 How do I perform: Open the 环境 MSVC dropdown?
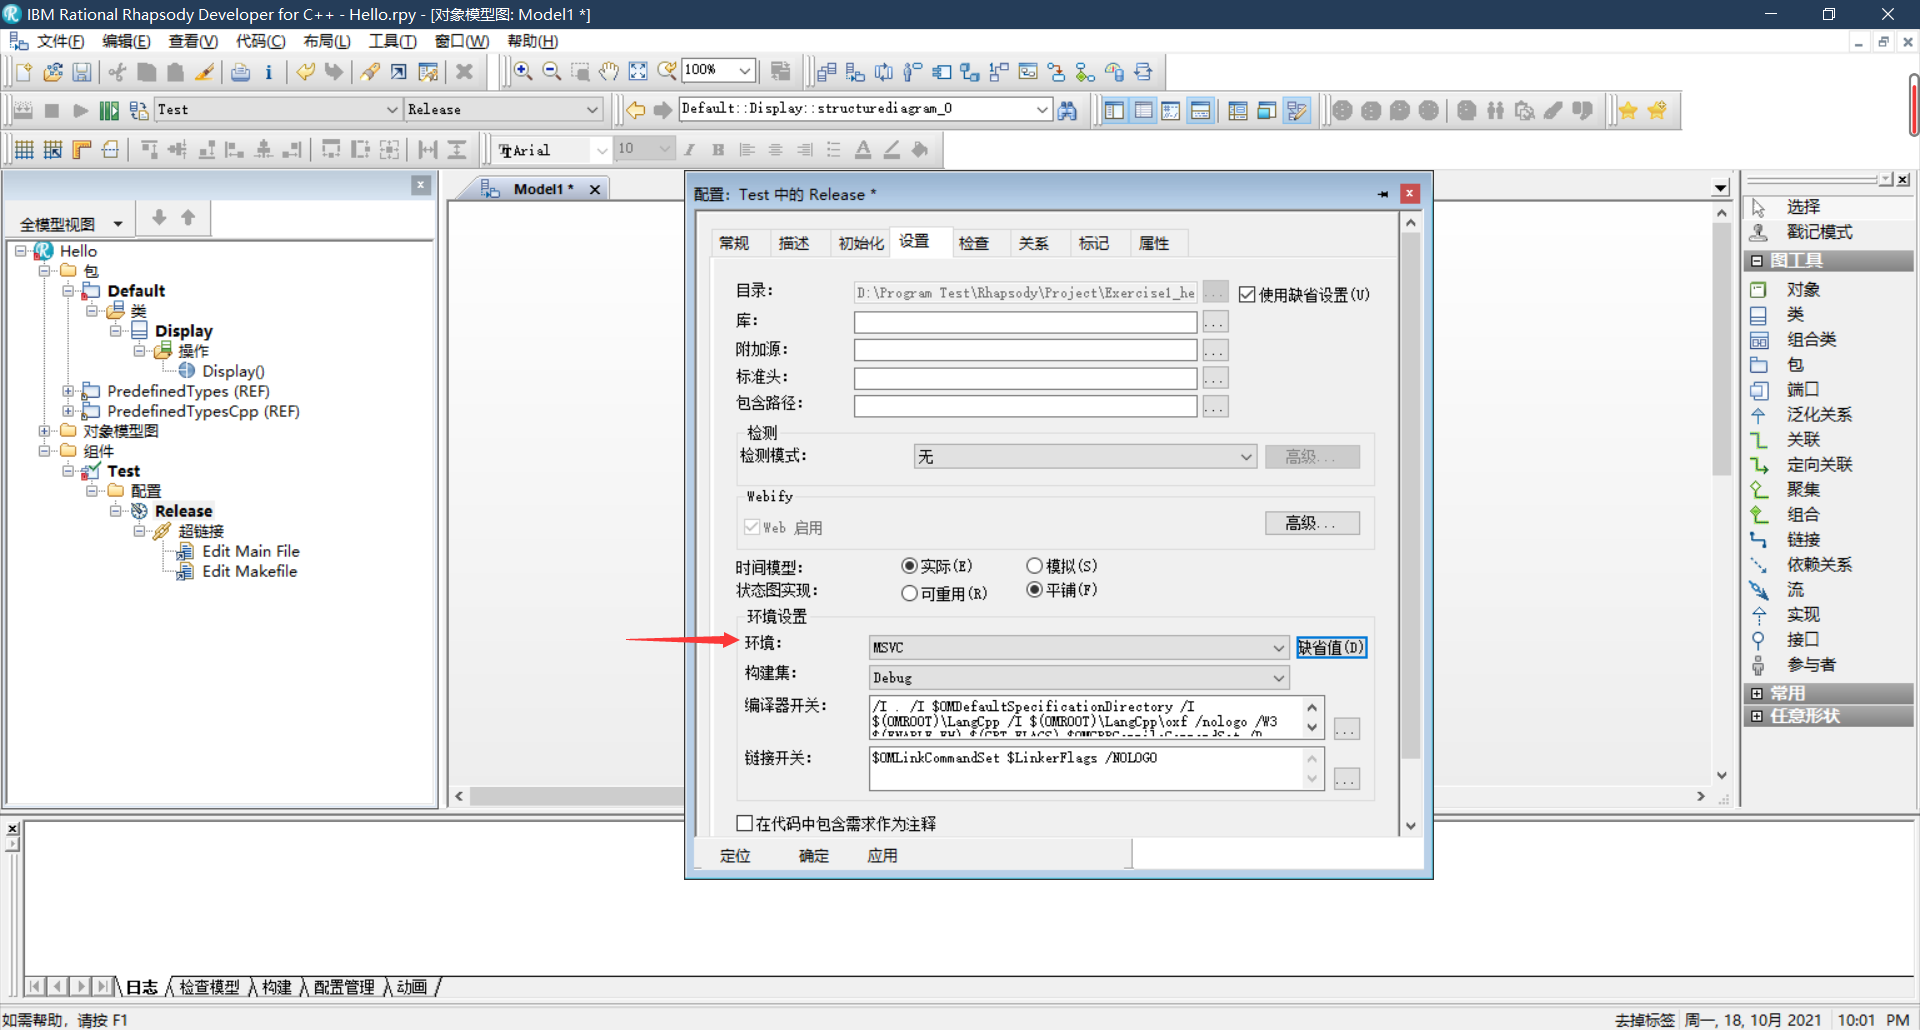(1278, 647)
